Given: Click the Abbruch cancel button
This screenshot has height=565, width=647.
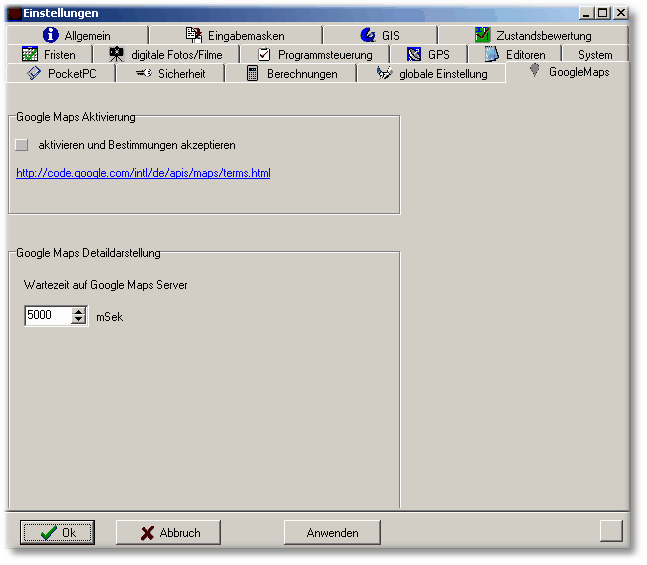Looking at the screenshot, I should 168,533.
